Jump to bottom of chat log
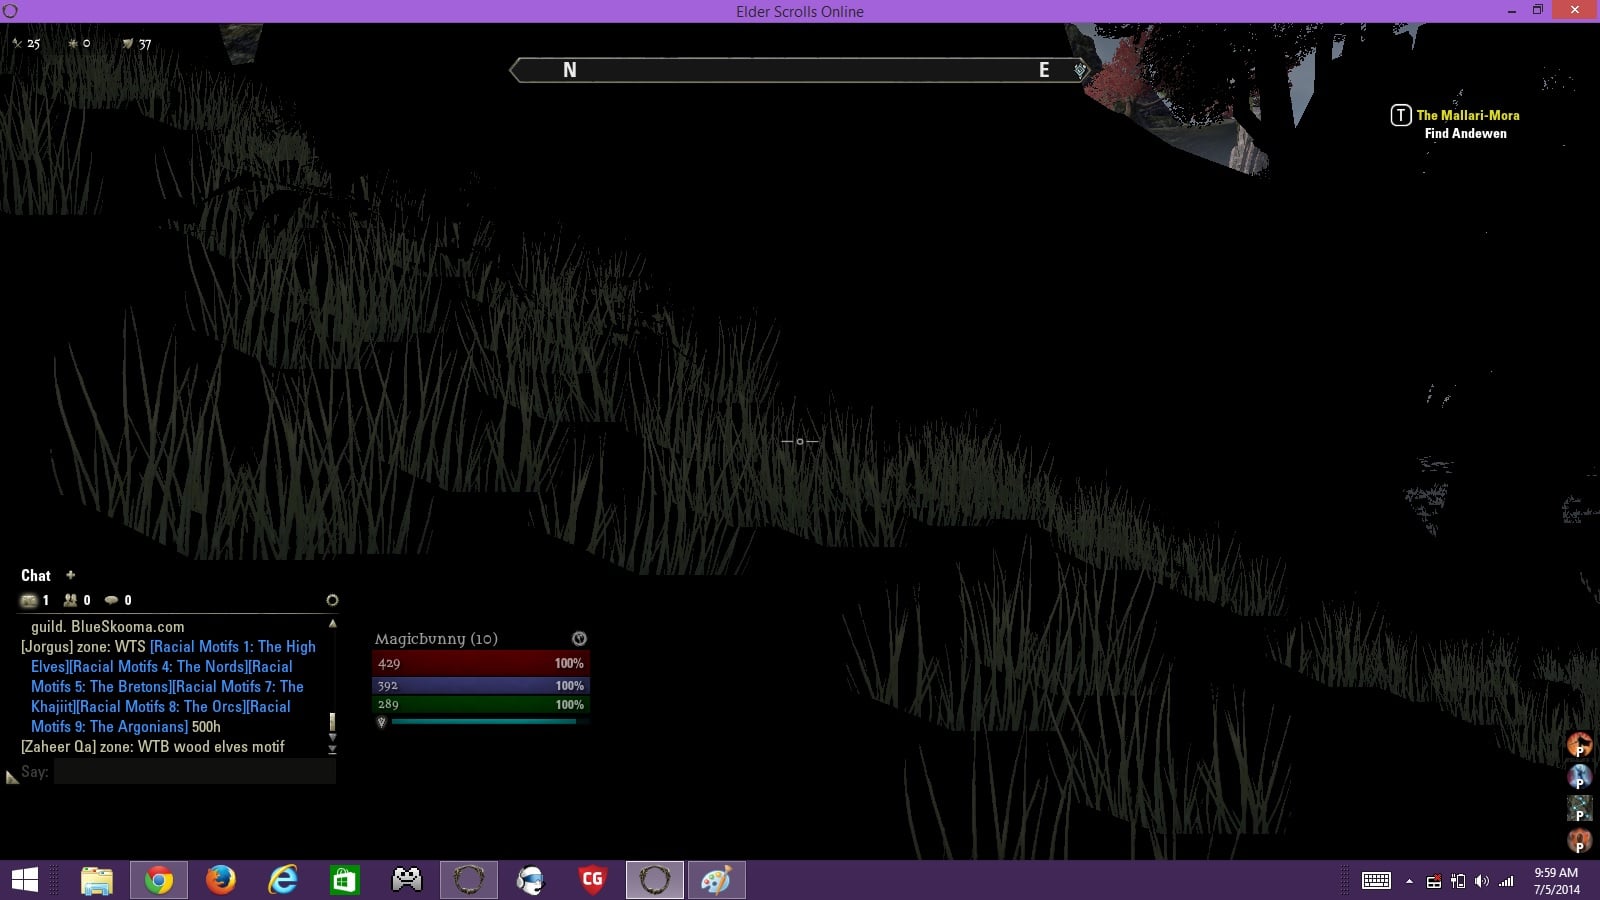This screenshot has height=900, width=1600. click(332, 749)
